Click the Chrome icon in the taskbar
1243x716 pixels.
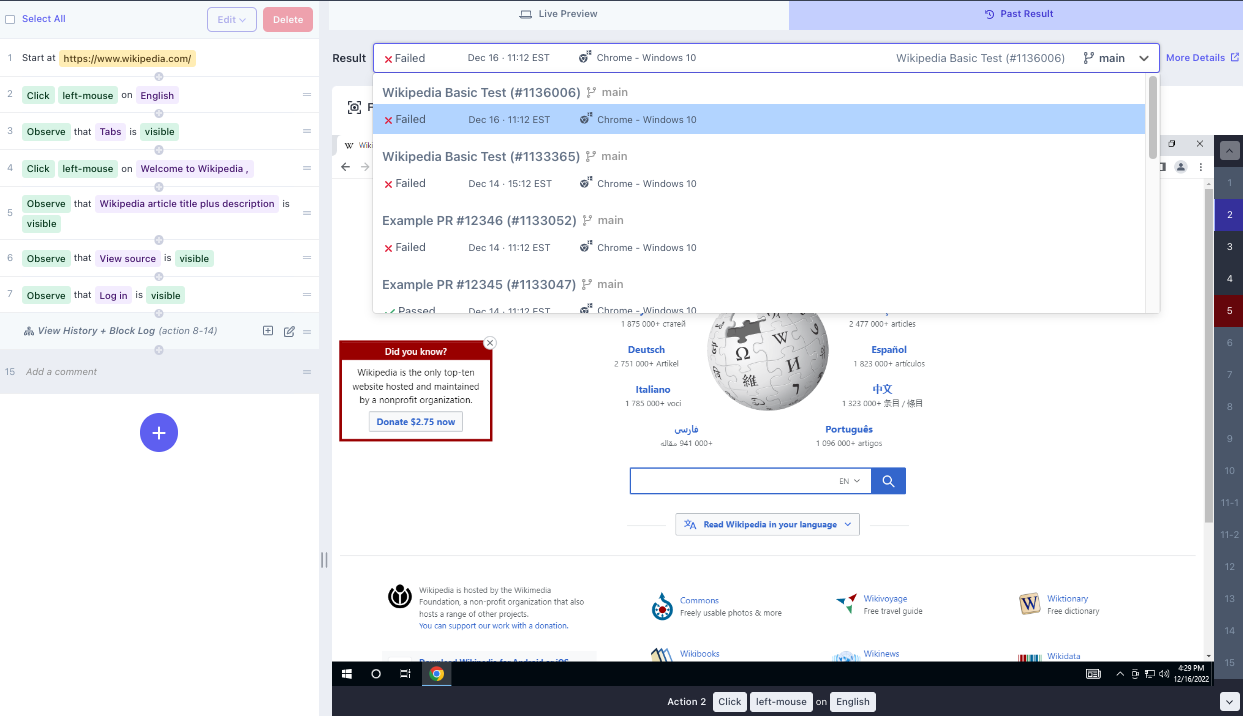436,674
